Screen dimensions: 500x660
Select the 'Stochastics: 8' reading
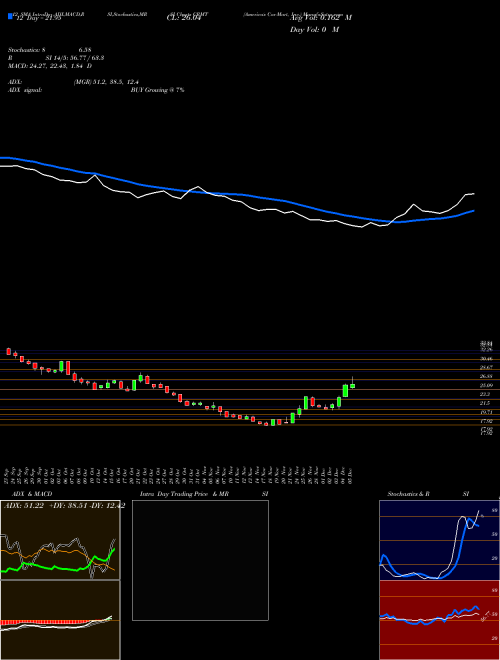29,50
